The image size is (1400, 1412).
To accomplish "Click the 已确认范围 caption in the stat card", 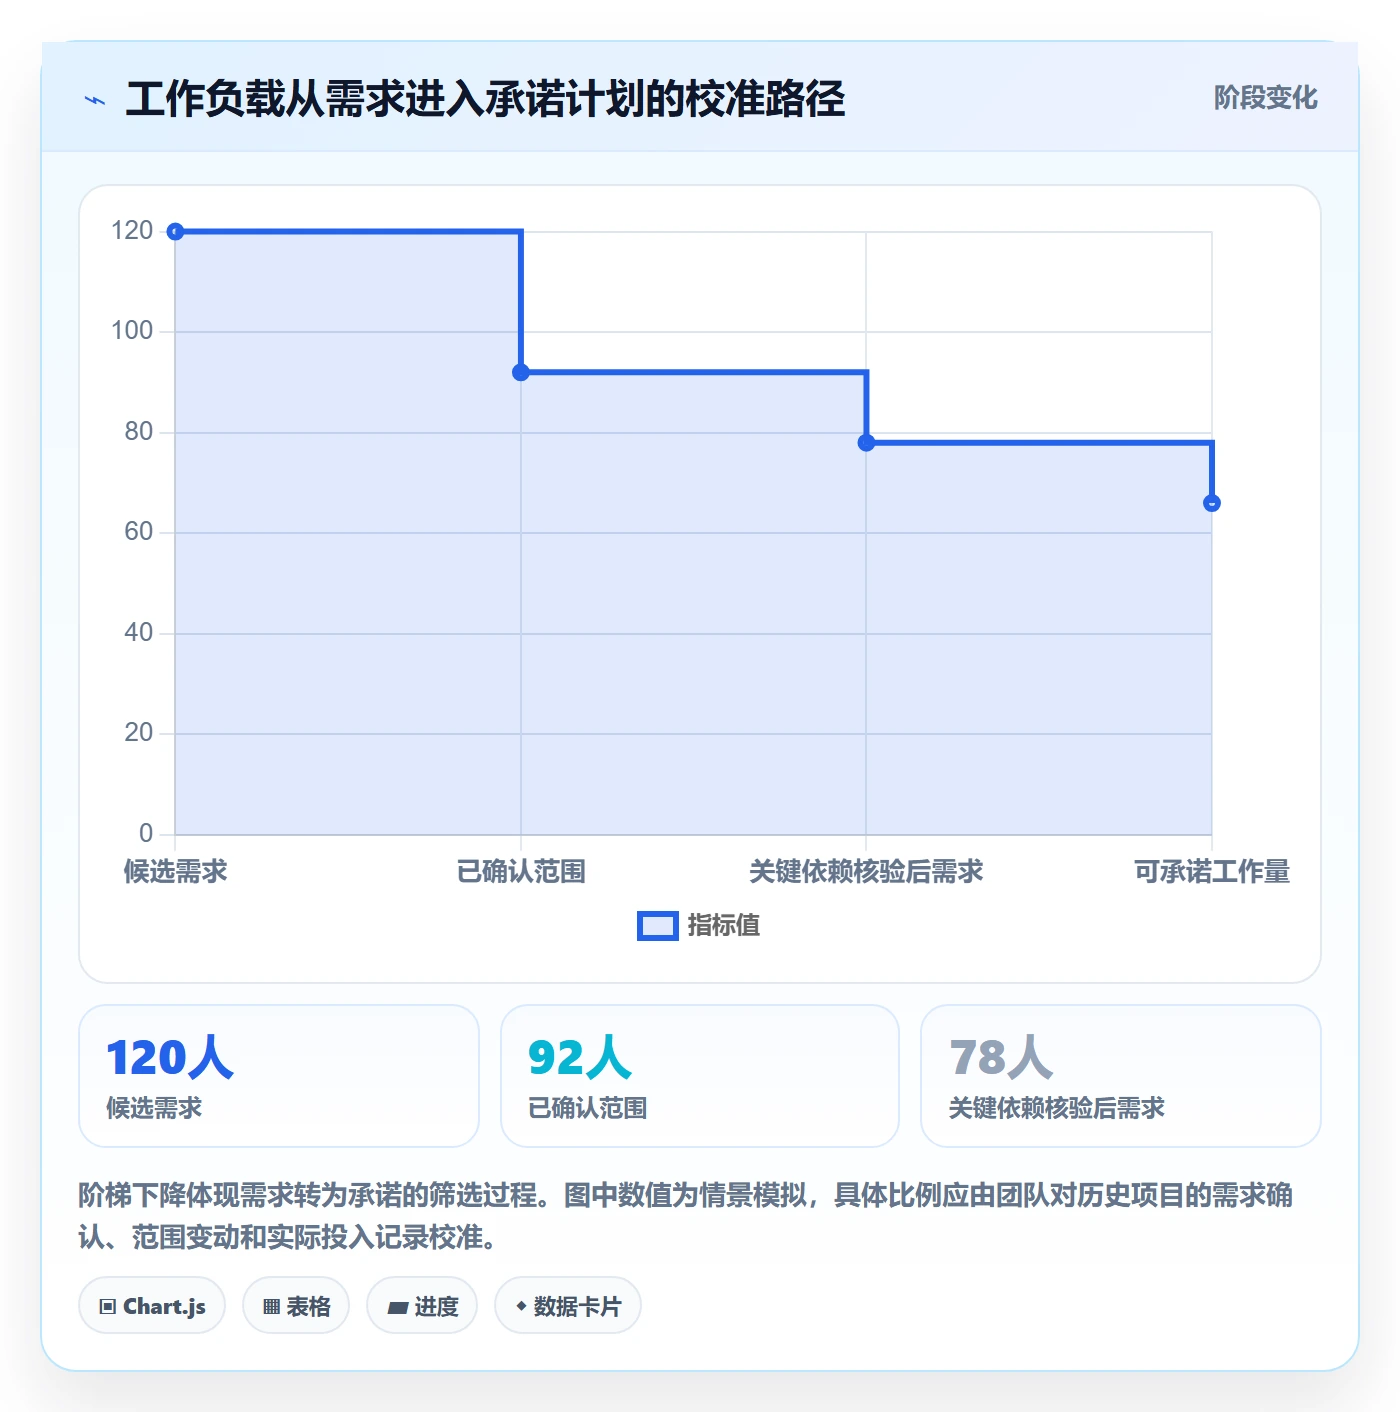I will click(x=588, y=1108).
